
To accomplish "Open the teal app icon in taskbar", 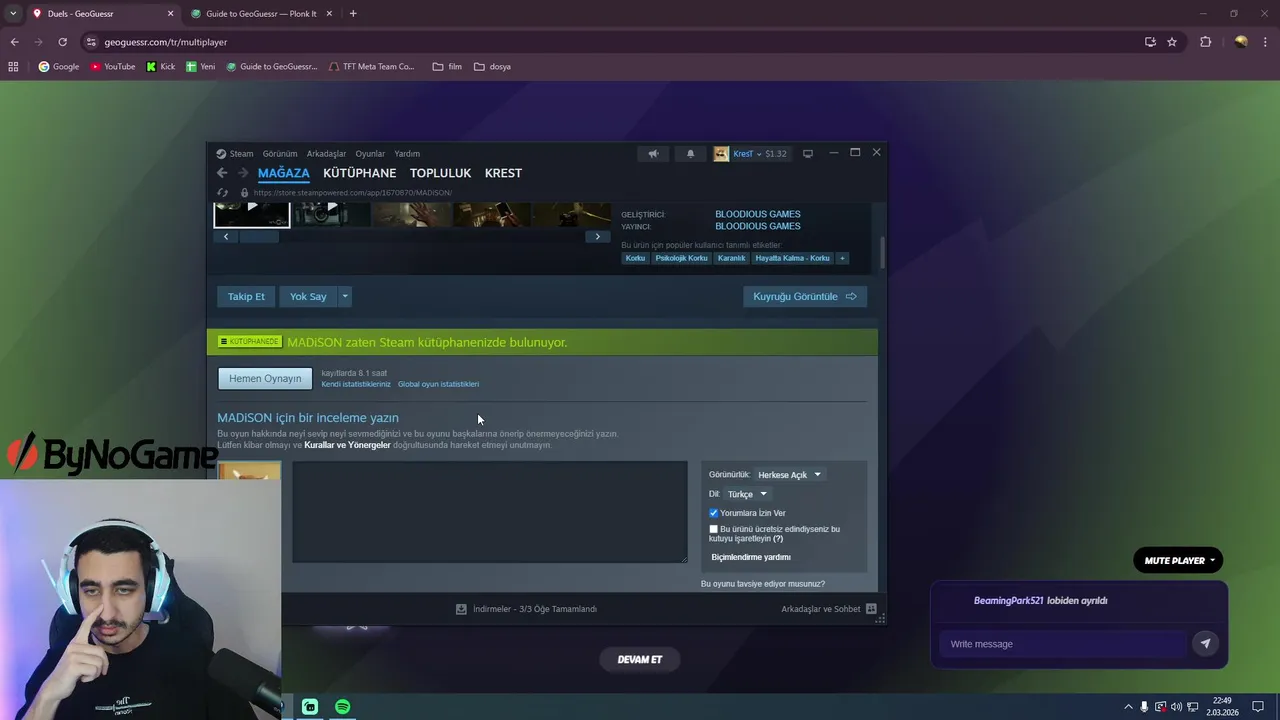I will tap(310, 707).
